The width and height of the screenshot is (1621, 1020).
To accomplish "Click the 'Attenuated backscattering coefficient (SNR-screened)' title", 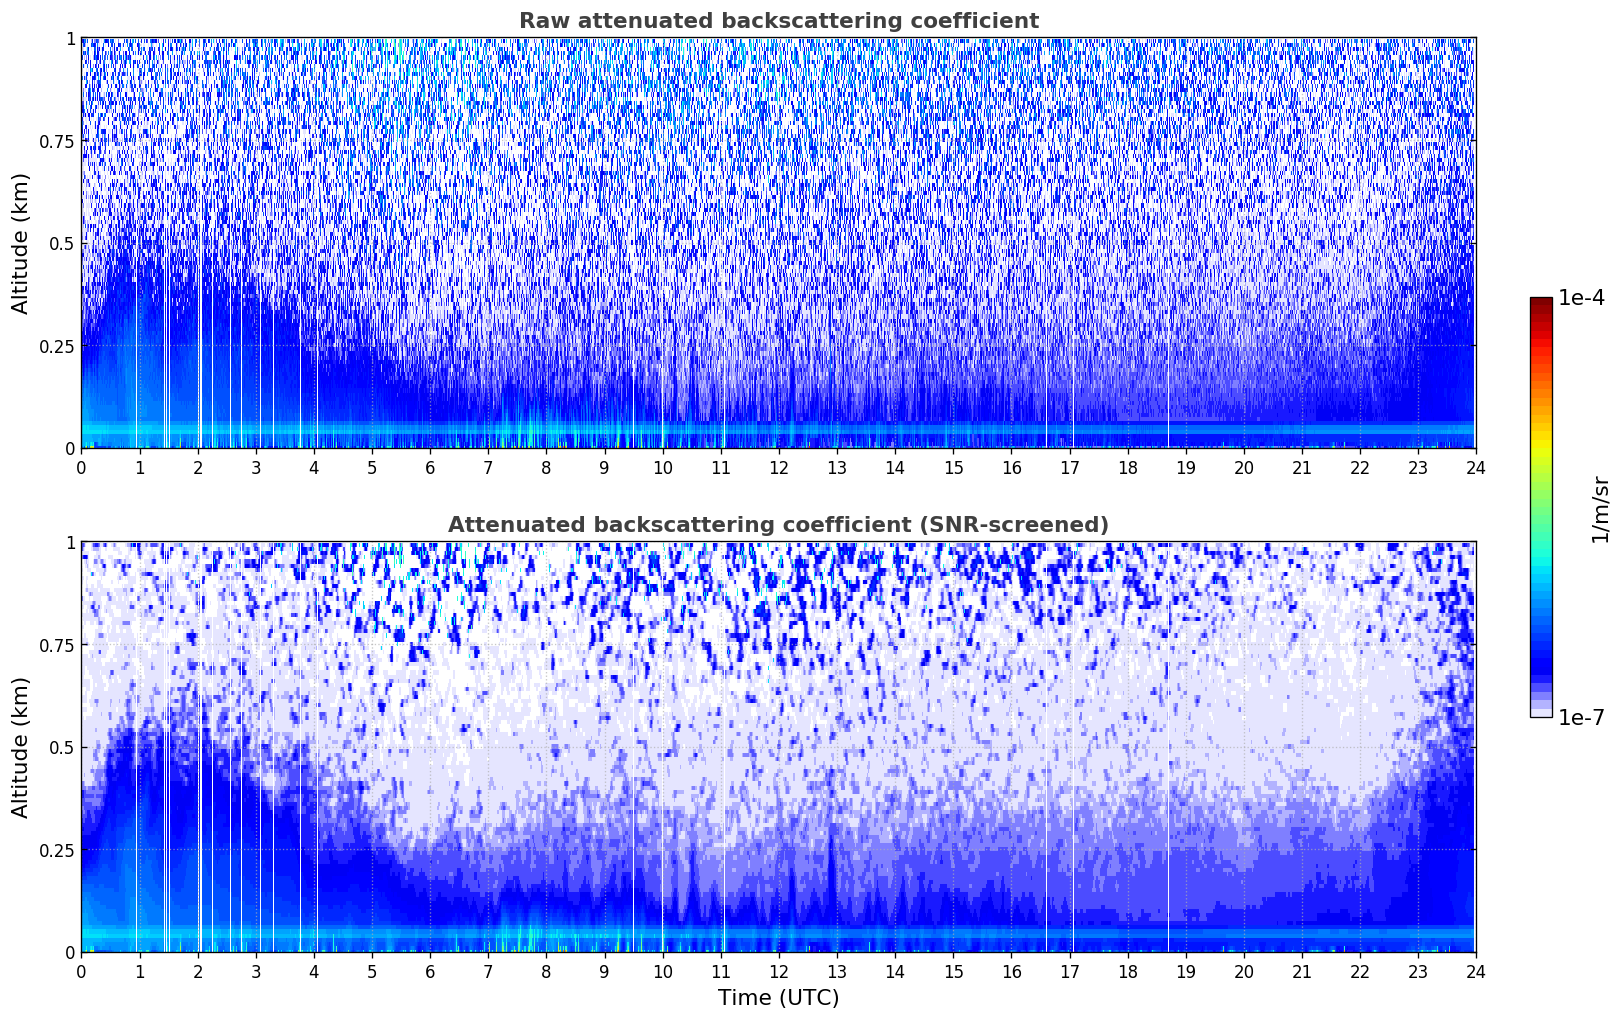I will coord(778,525).
